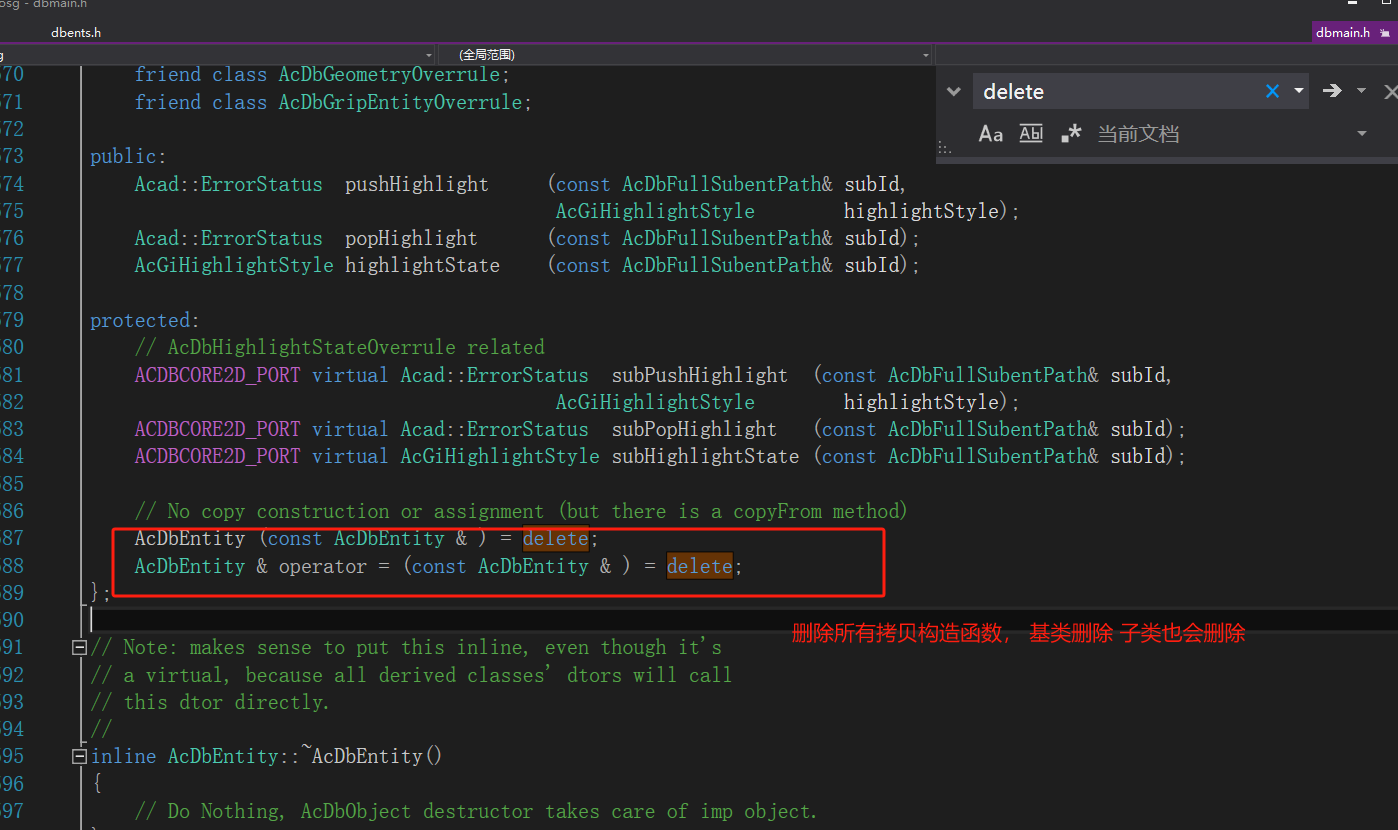Click 'subPopHighlight' virtual method name
1398x830 pixels.
pyautogui.click(x=694, y=429)
